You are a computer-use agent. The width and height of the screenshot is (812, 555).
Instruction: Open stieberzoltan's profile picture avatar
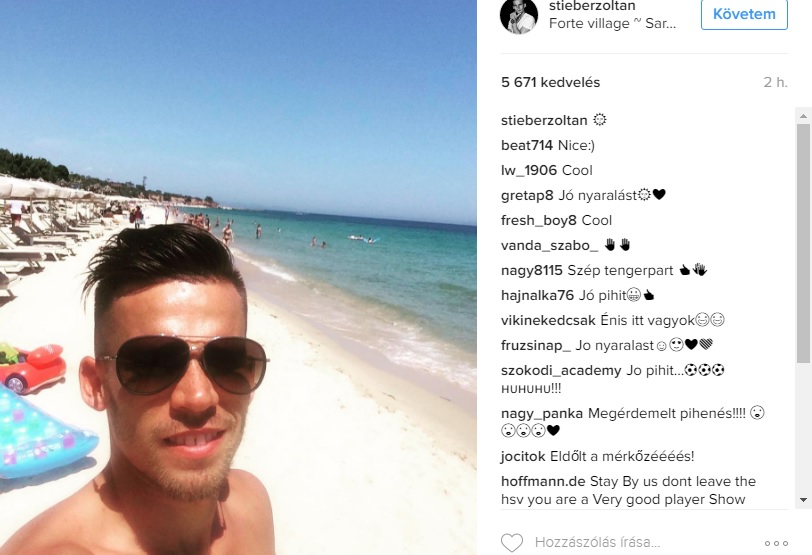519,16
